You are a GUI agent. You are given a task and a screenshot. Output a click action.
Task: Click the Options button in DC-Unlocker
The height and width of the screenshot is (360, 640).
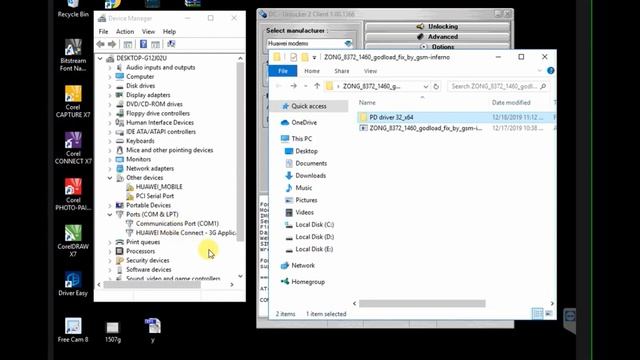437,47
